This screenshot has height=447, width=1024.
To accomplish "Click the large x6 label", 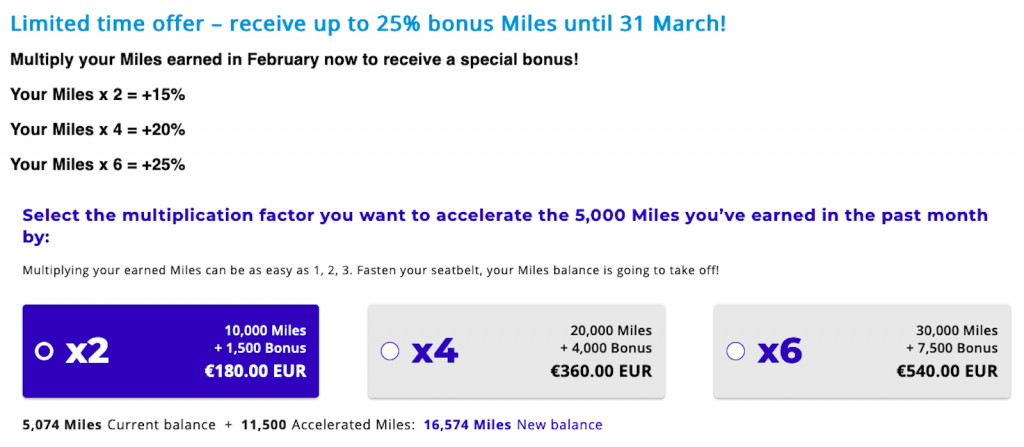I will [x=780, y=352].
